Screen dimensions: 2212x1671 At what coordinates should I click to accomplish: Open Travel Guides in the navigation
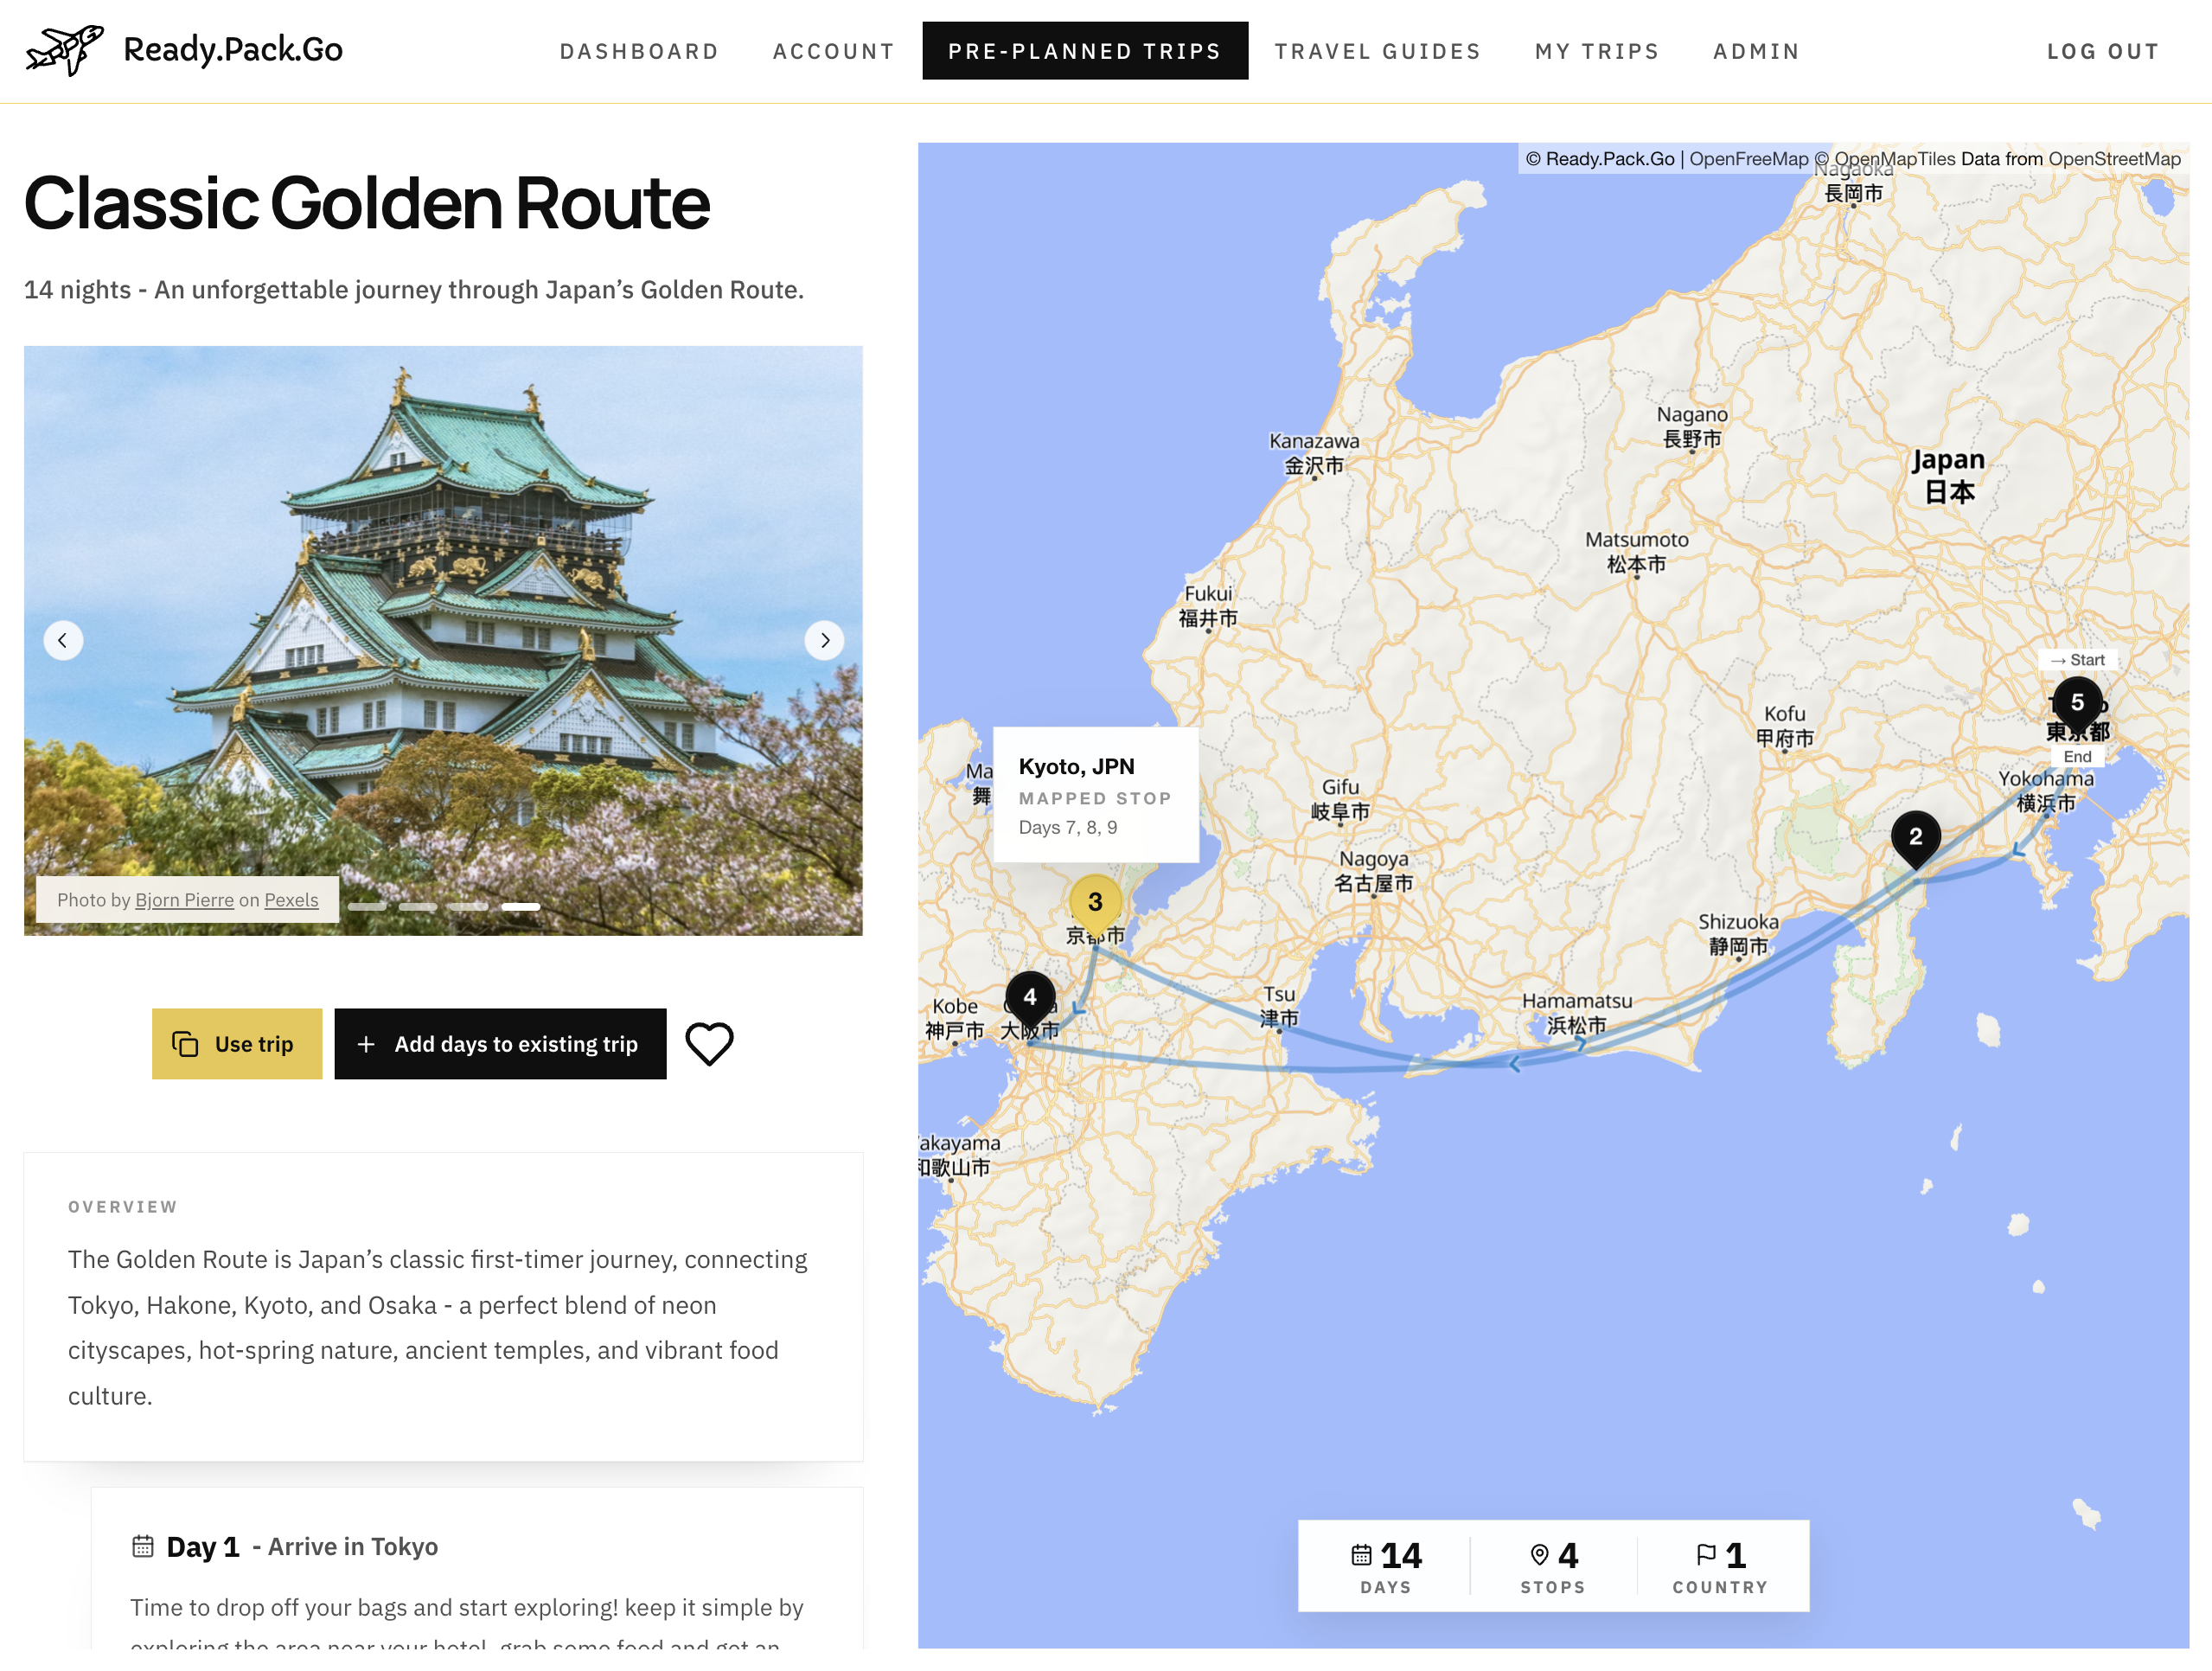pos(1378,51)
